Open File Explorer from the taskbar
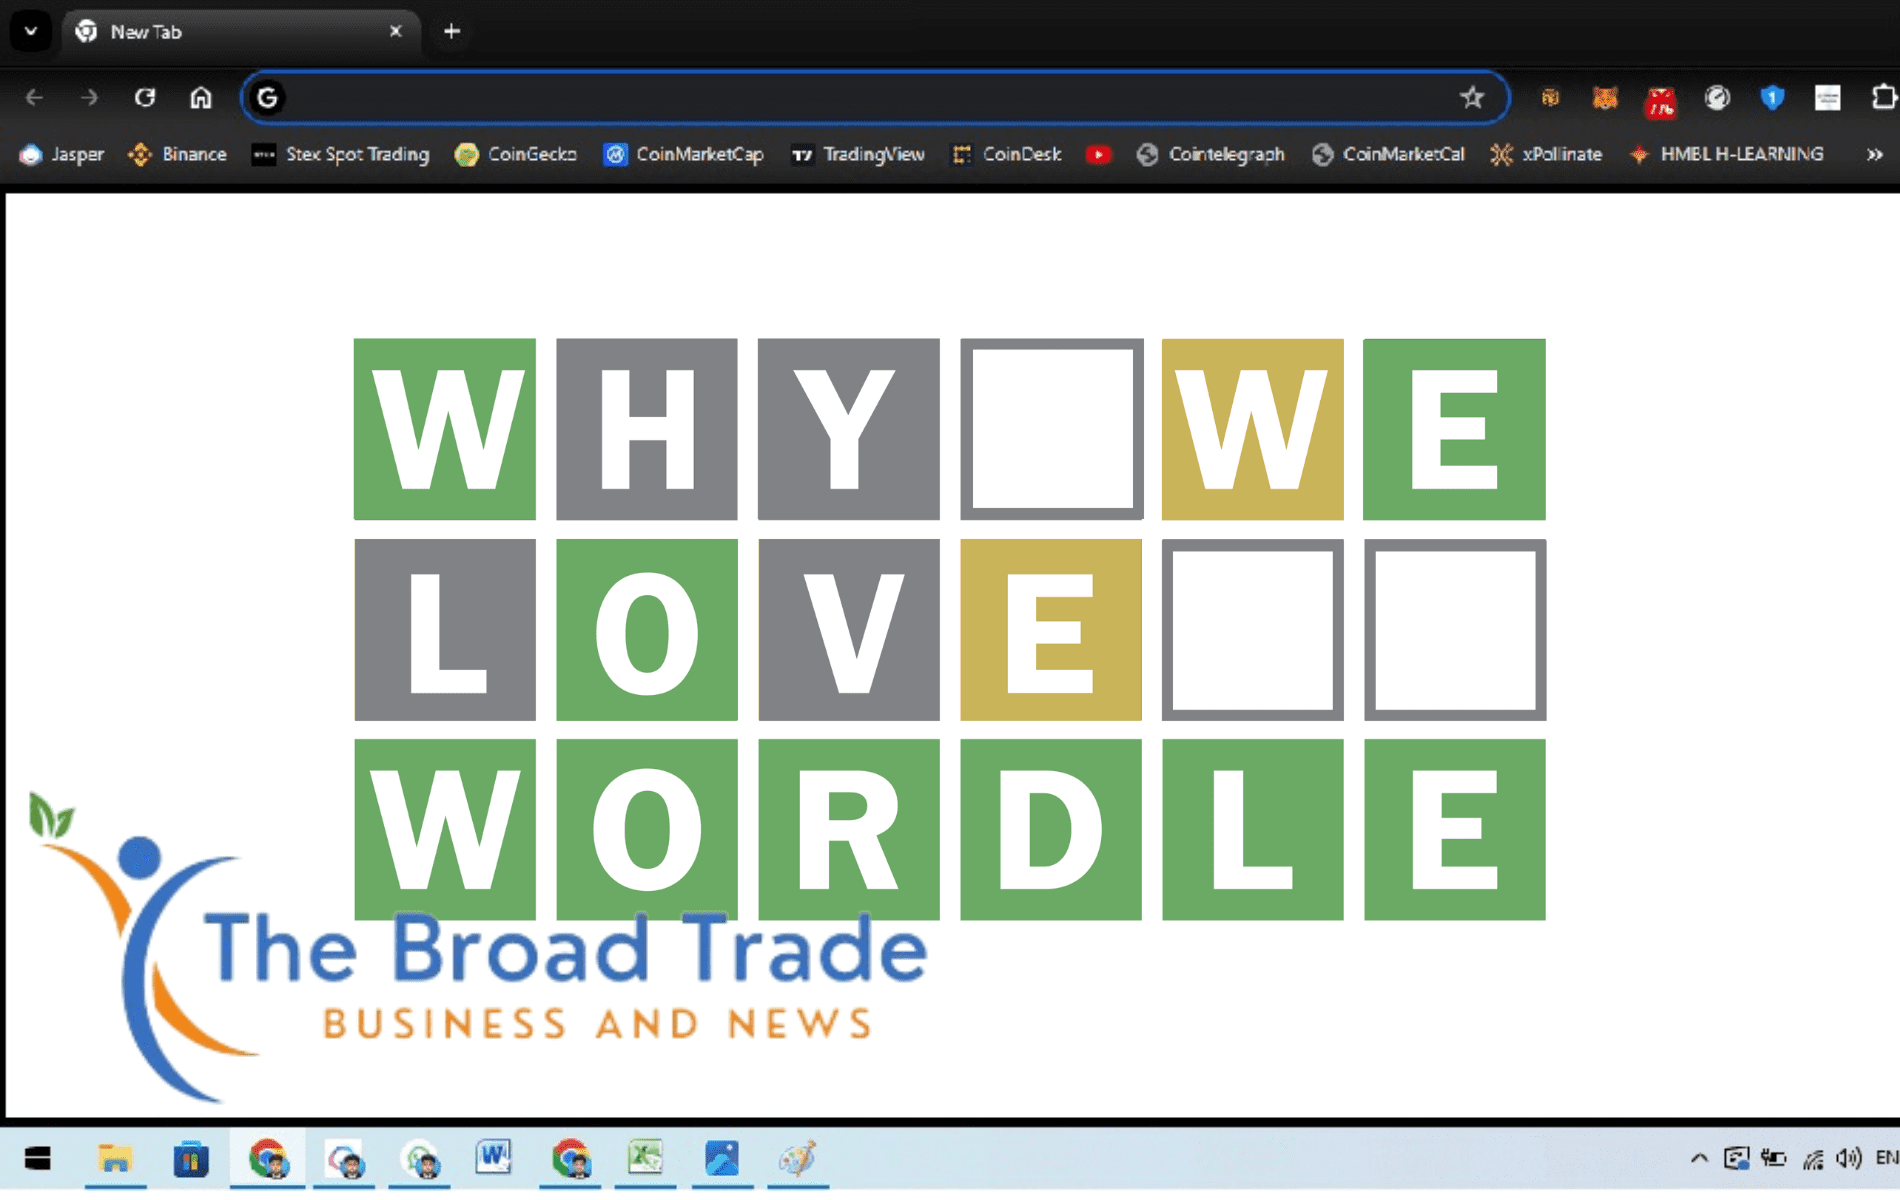 click(x=115, y=1158)
